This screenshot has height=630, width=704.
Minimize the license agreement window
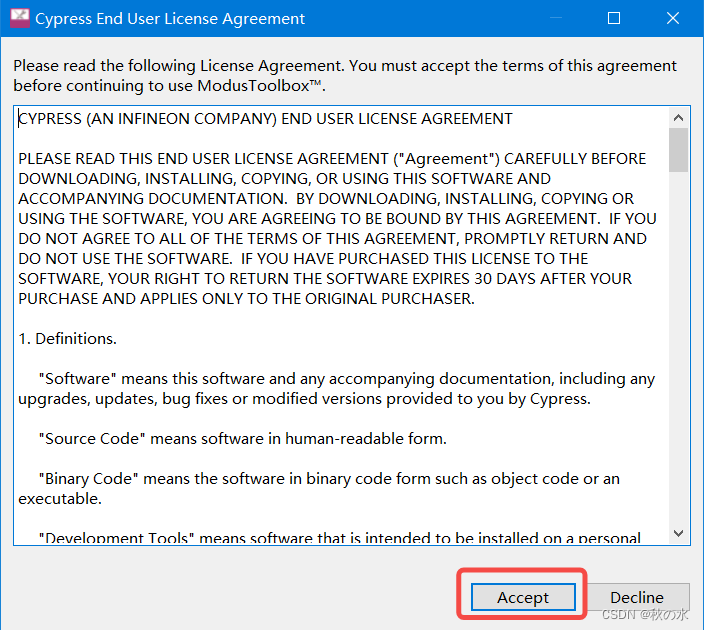tap(556, 18)
